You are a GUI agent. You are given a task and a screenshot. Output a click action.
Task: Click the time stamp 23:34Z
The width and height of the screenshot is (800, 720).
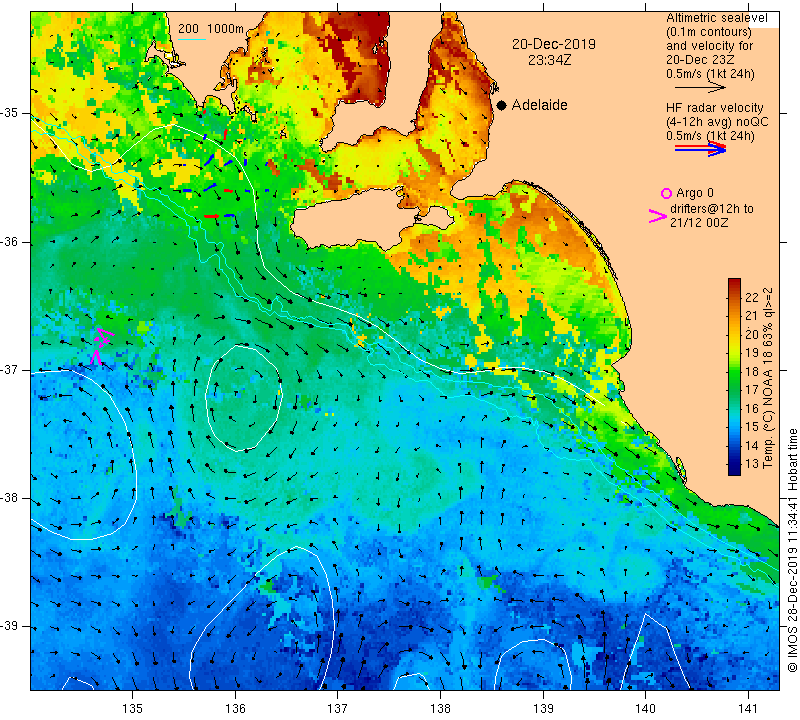(549, 60)
